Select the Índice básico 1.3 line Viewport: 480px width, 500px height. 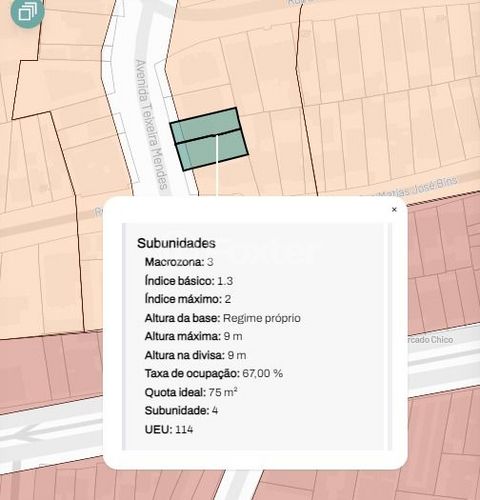coord(189,281)
